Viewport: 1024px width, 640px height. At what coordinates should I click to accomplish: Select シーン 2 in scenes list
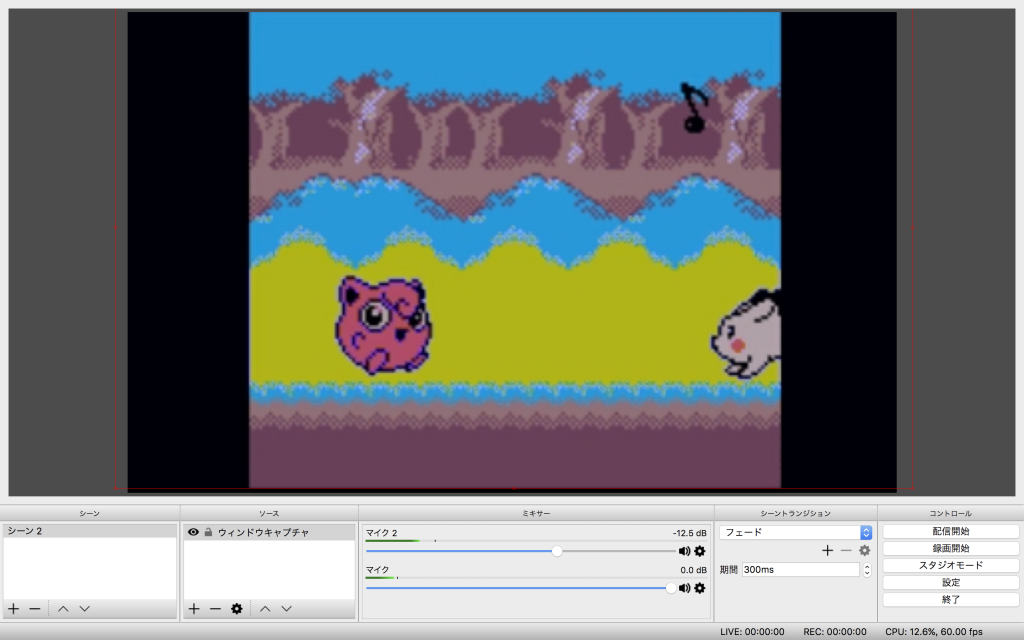tap(89, 531)
